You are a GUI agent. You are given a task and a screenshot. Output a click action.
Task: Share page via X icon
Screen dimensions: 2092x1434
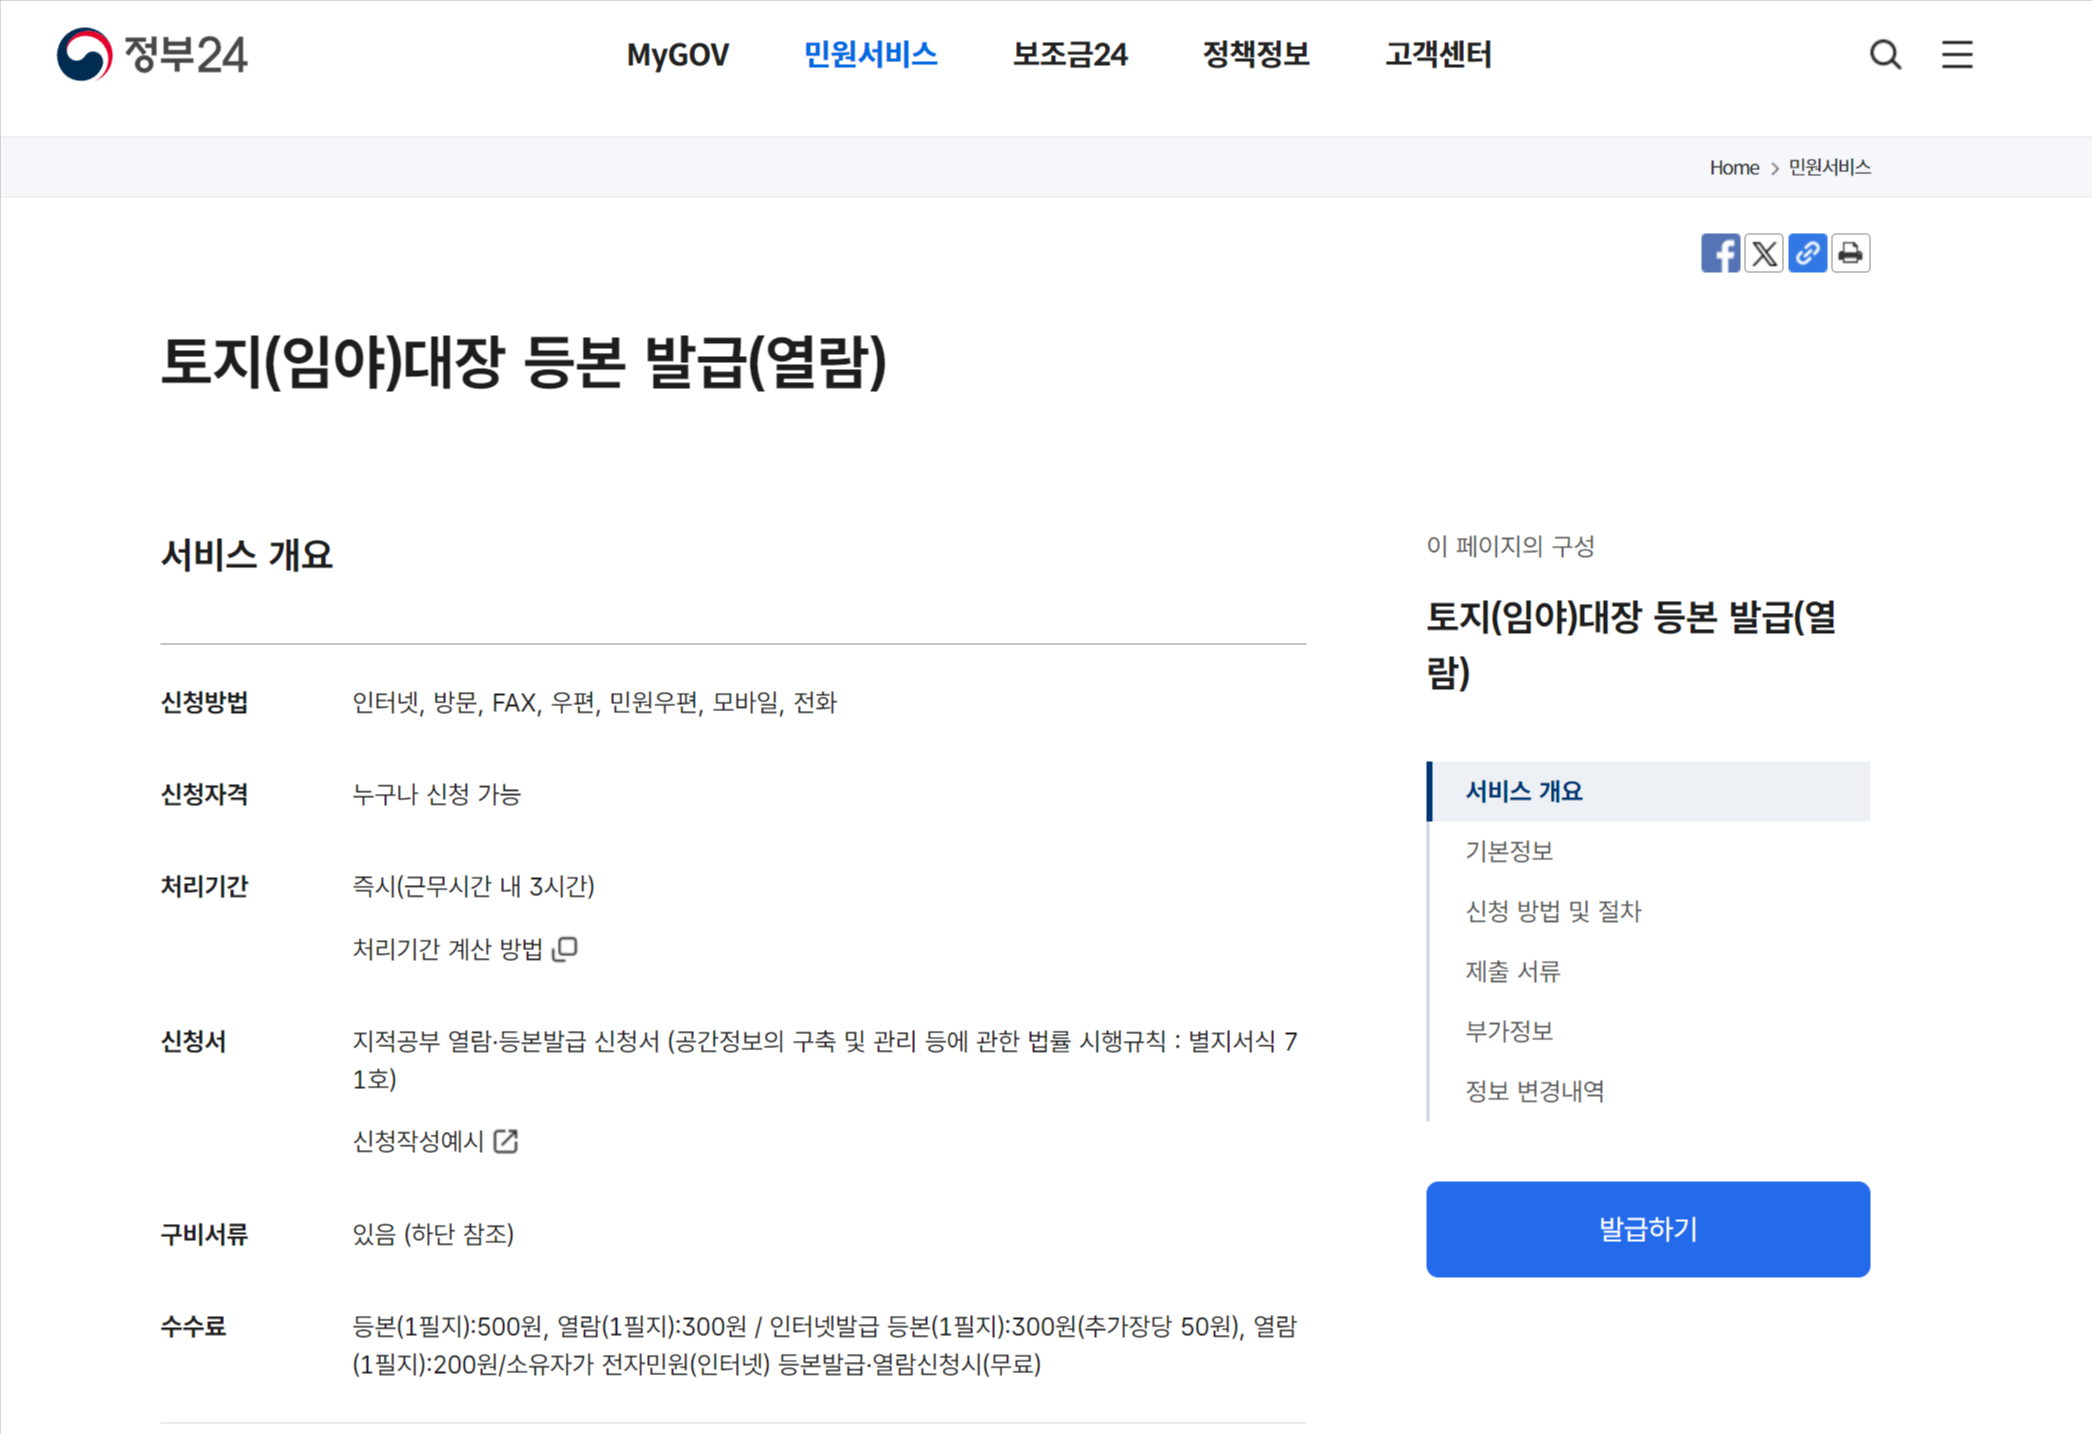click(1764, 253)
